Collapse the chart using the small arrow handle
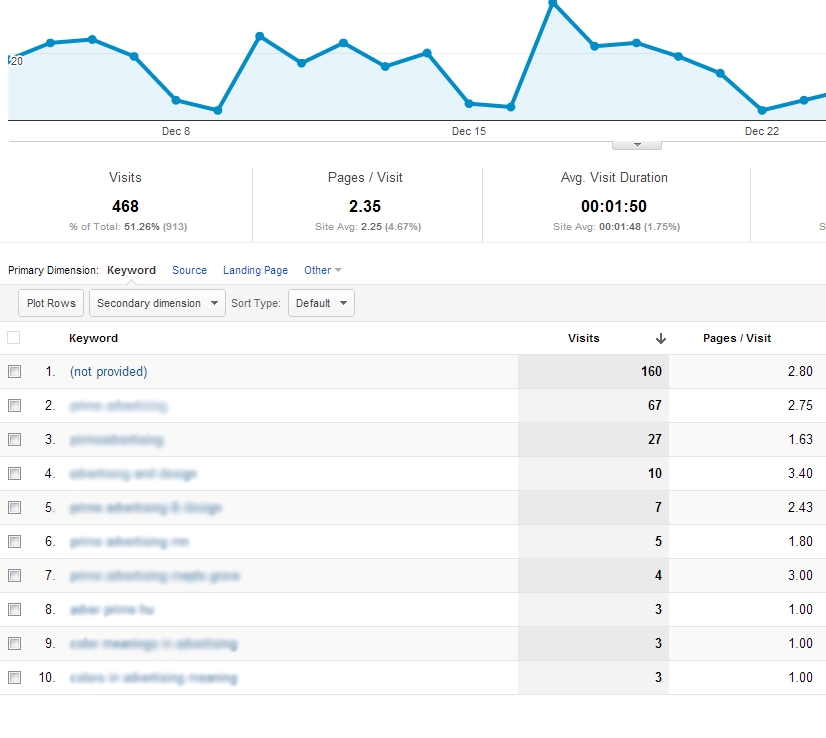This screenshot has width=826, height=738. click(x=636, y=145)
